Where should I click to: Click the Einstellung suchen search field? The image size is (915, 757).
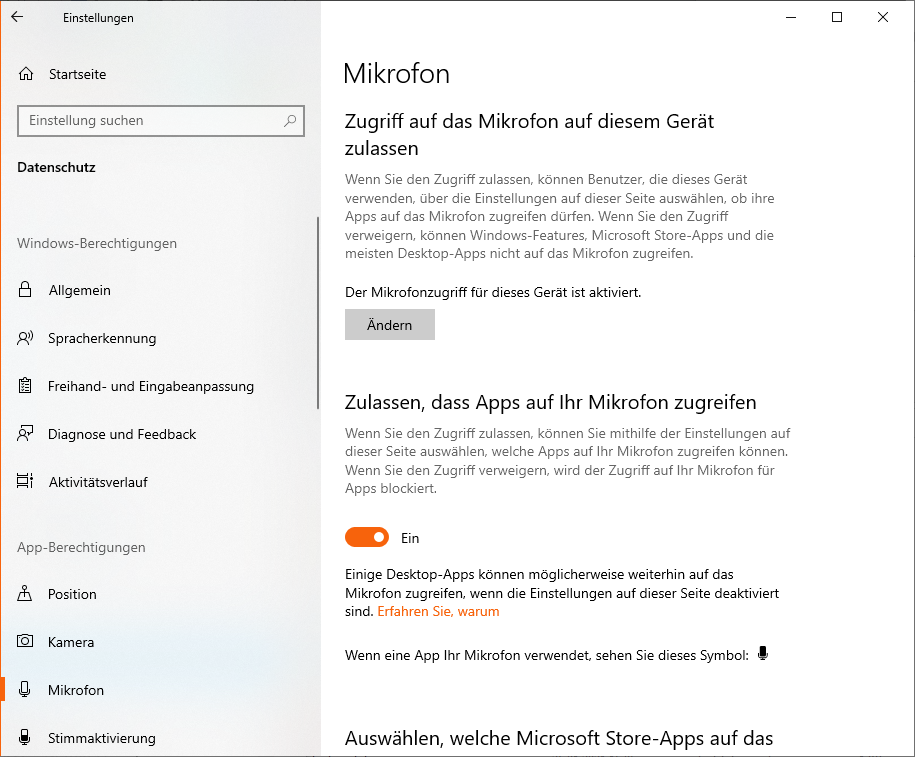click(x=161, y=121)
